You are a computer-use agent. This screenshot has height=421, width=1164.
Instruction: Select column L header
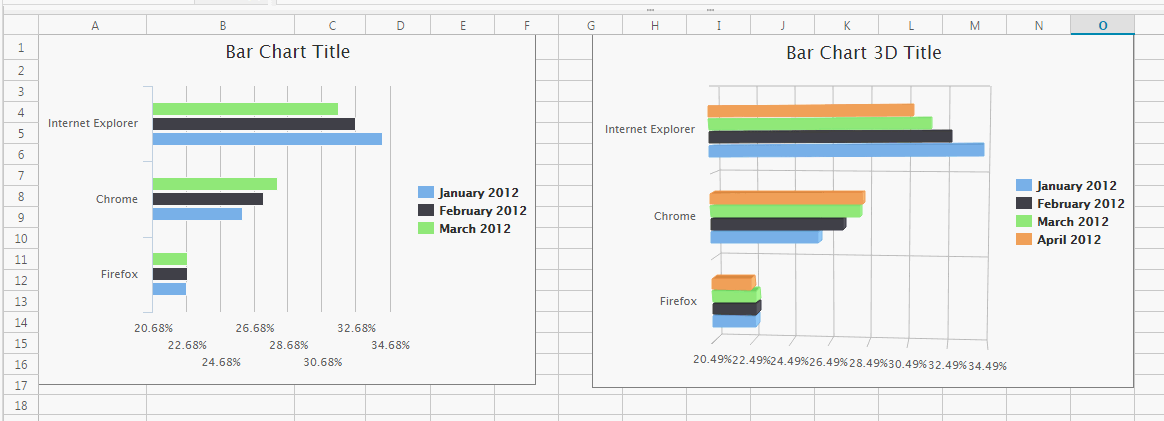(911, 25)
